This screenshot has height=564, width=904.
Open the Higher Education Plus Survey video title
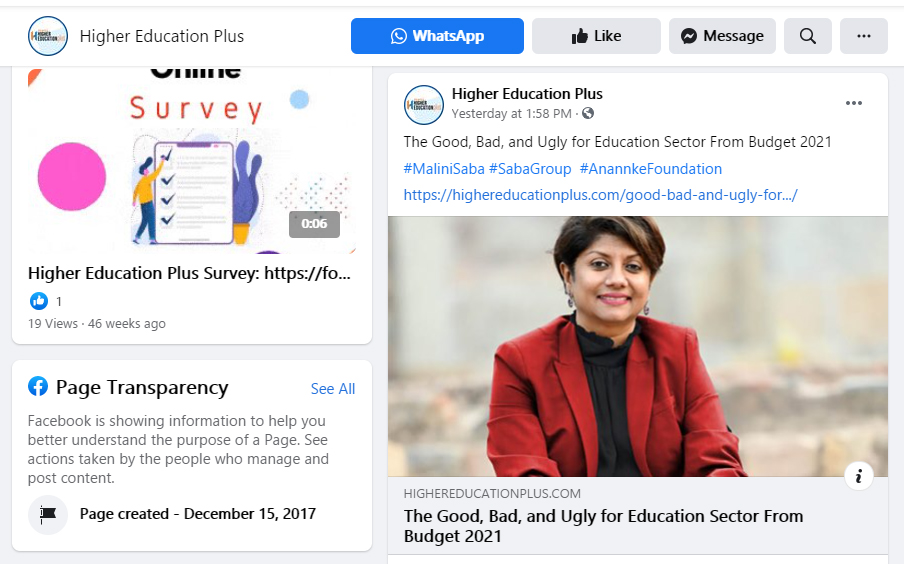point(189,273)
